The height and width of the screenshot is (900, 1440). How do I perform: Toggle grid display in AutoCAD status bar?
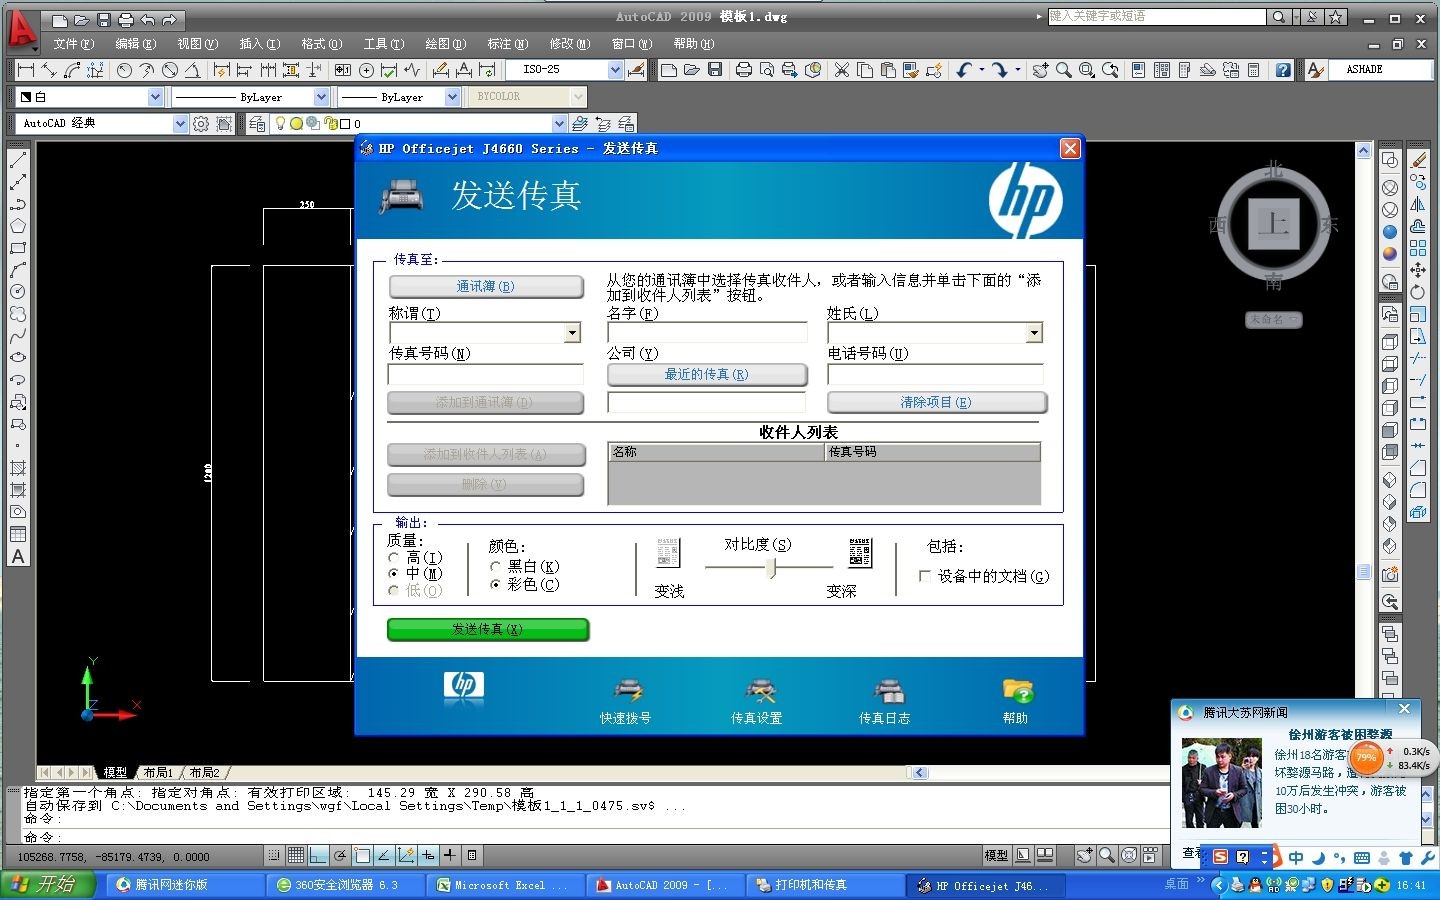tap(296, 856)
